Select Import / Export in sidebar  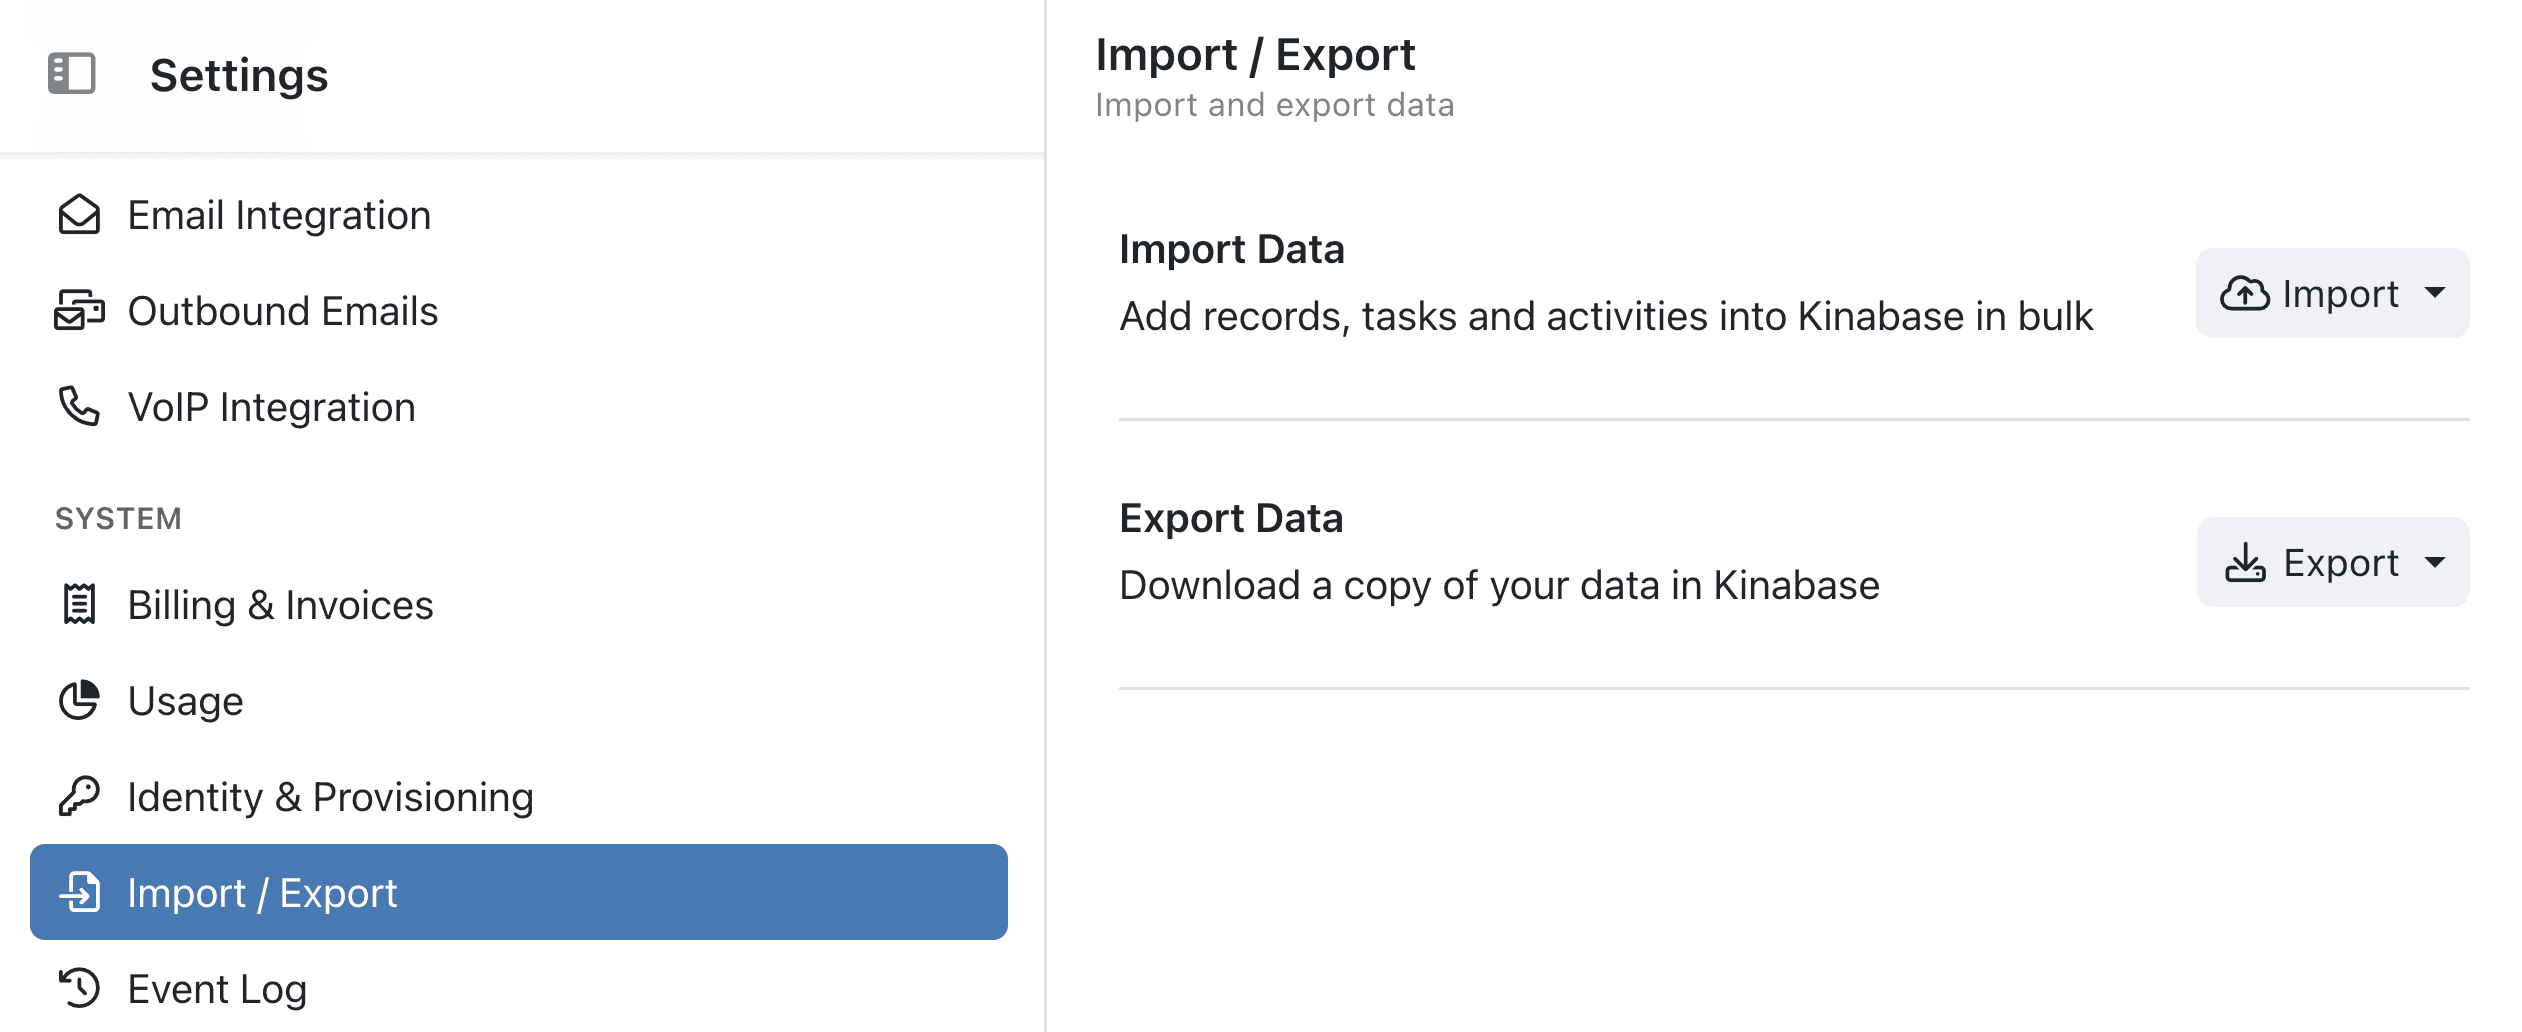tap(519, 892)
